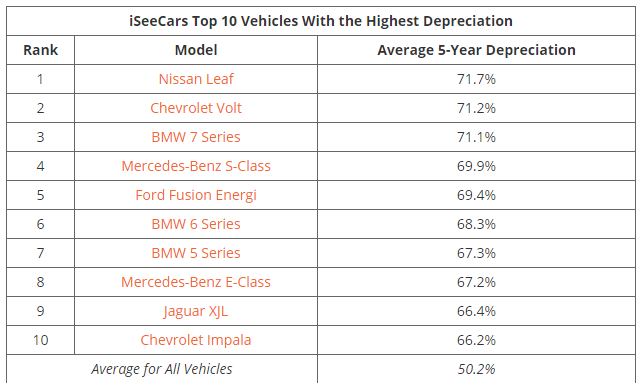Open the Mercedes-Benz E-Class link
The image size is (641, 383).
tap(196, 282)
